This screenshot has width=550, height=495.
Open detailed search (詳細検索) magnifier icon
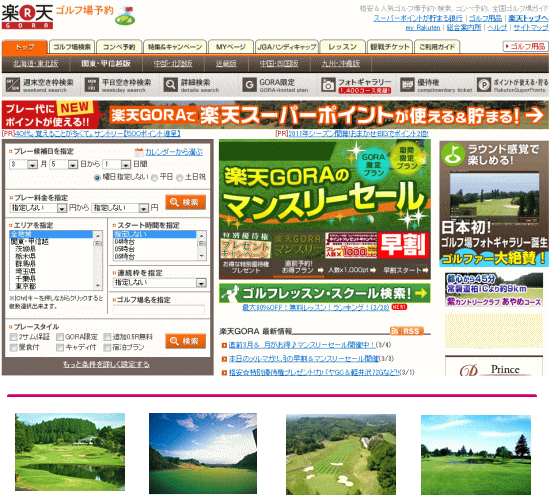(x=170, y=85)
